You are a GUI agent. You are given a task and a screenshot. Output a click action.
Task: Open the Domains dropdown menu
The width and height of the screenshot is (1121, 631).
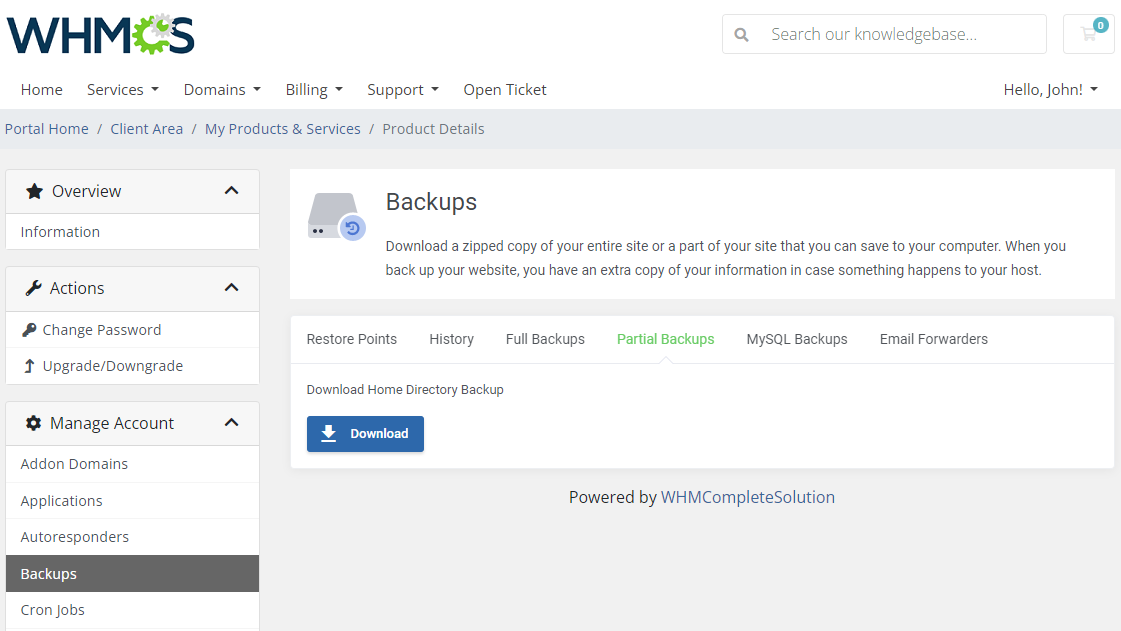222,89
